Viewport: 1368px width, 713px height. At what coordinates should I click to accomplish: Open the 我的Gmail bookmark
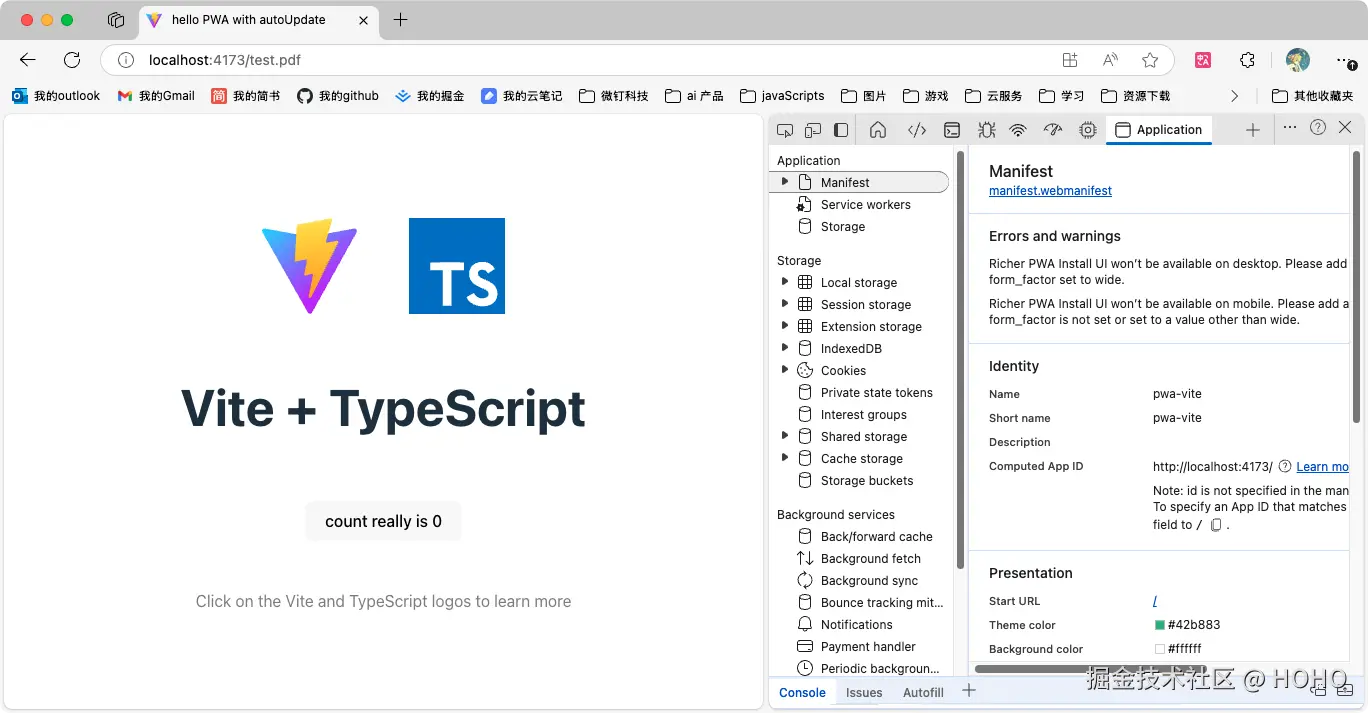(x=156, y=96)
